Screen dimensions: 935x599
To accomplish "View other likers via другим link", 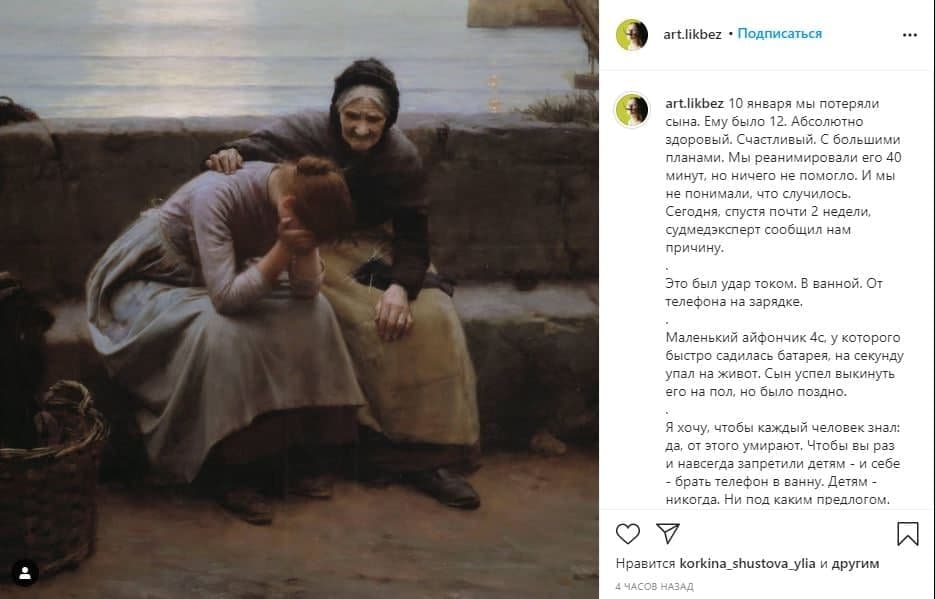I will (x=855, y=563).
